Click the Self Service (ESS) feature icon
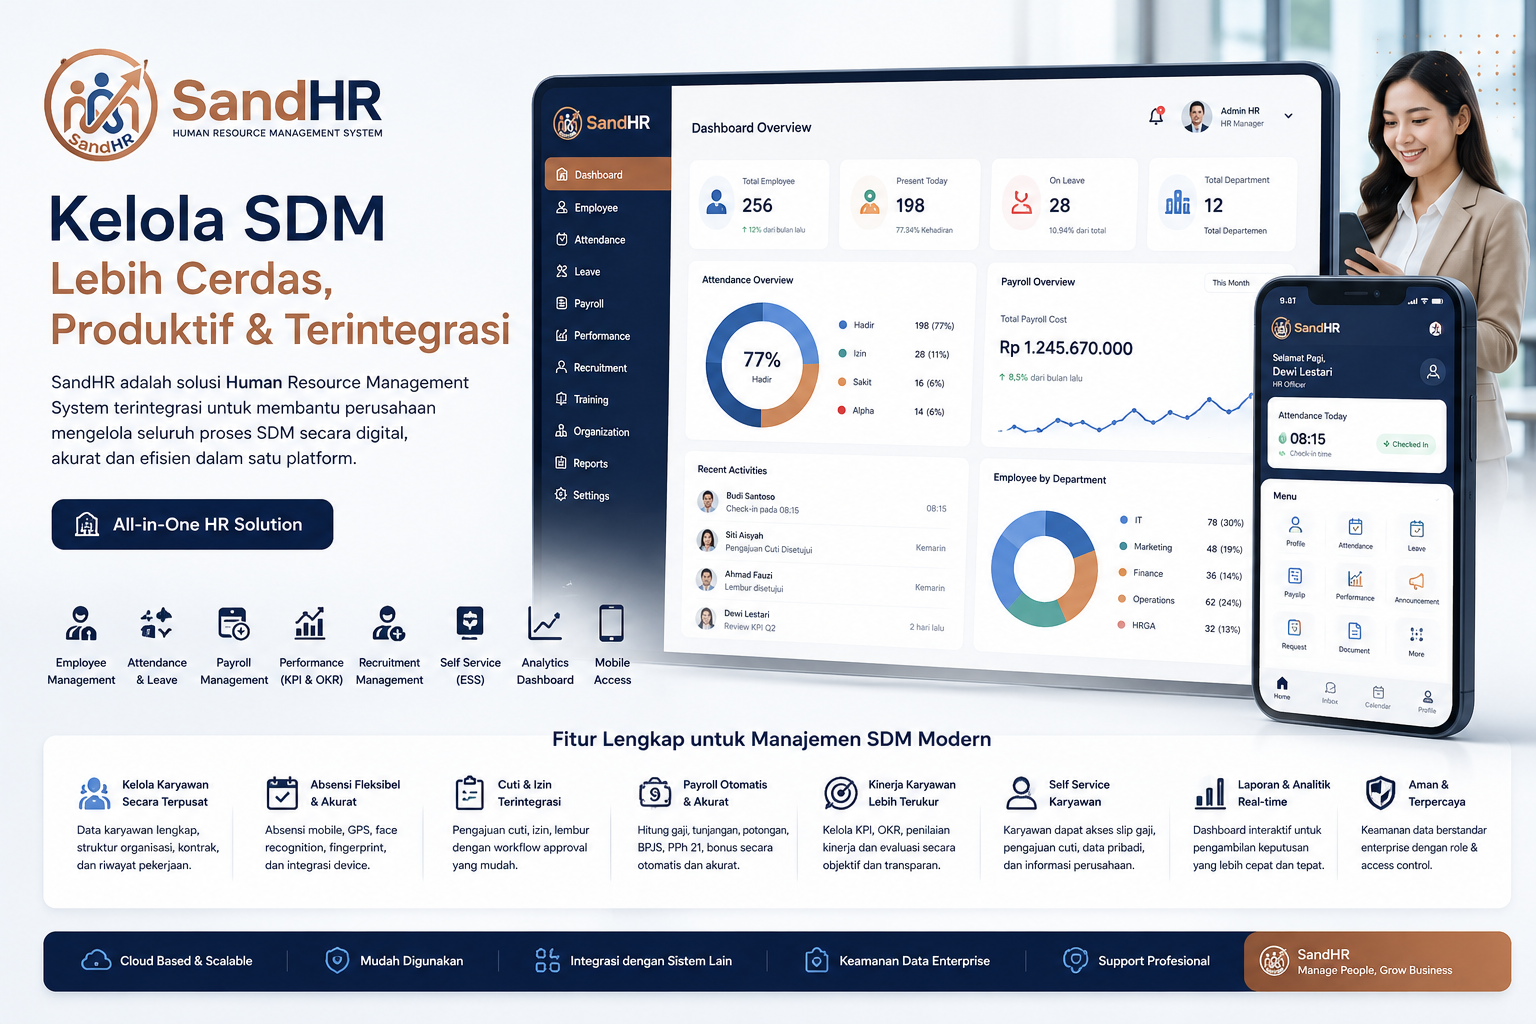Screen dimensions: 1536x1024 tap(470, 623)
